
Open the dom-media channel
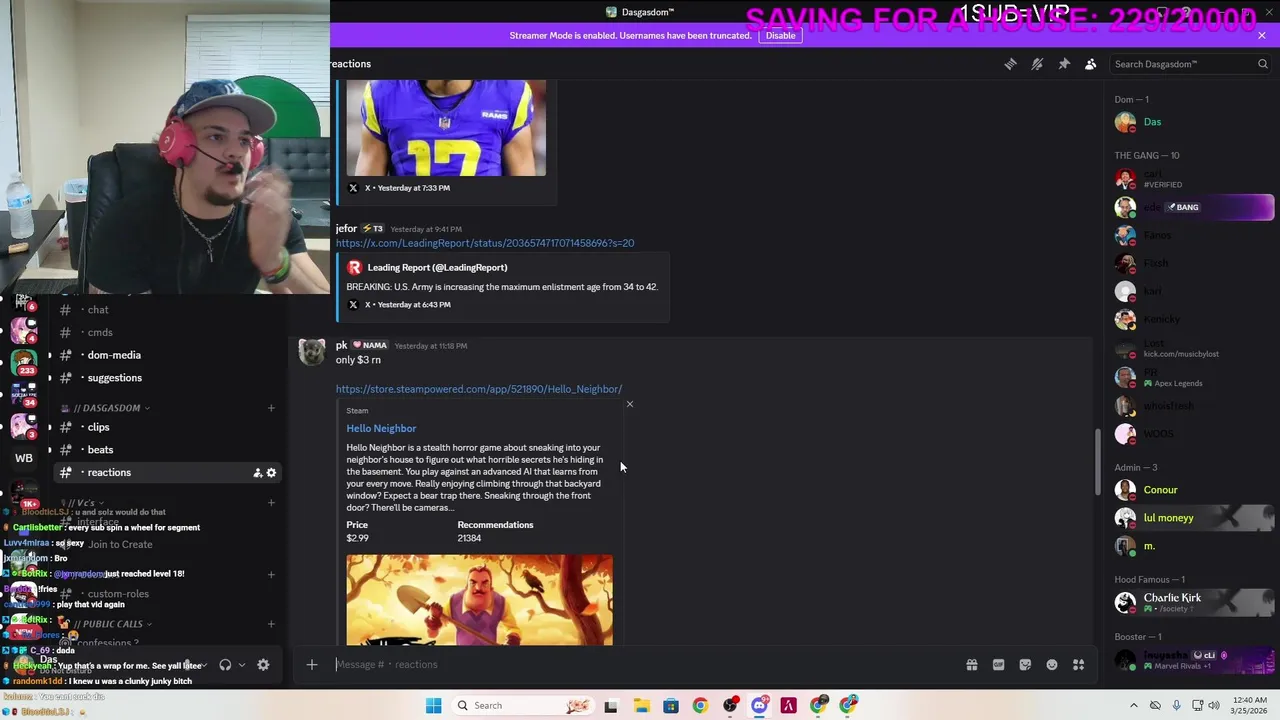click(114, 355)
